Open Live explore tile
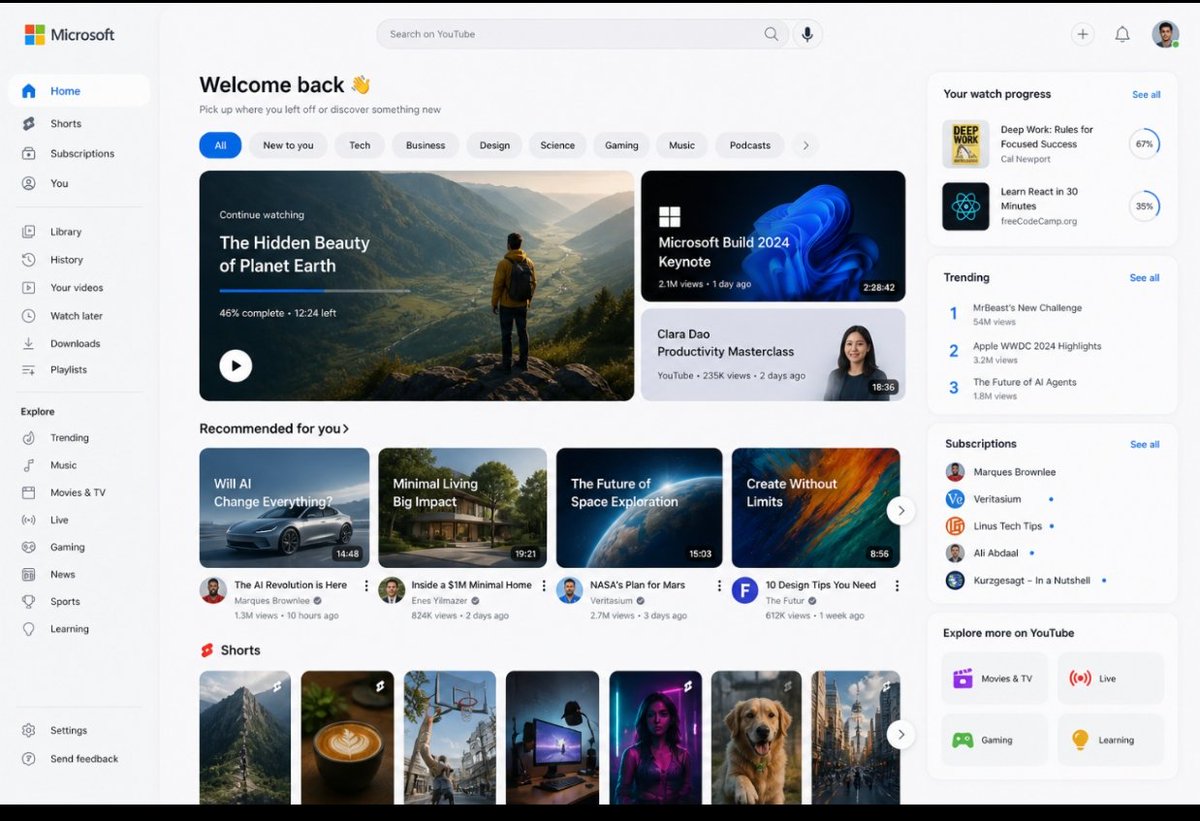This screenshot has height=821, width=1200. tap(1110, 679)
